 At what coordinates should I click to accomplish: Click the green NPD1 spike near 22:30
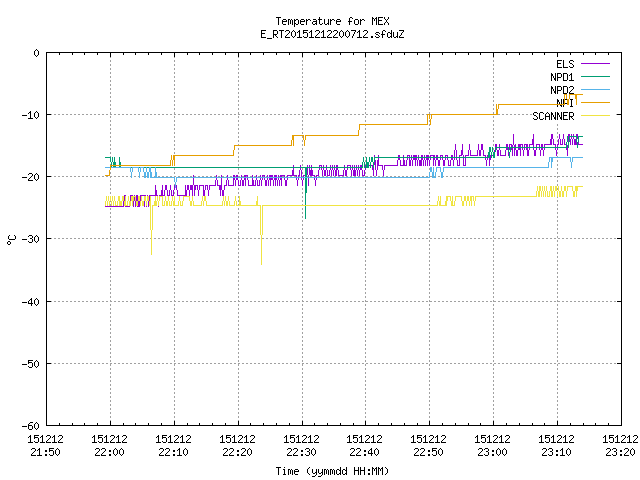coord(305,192)
